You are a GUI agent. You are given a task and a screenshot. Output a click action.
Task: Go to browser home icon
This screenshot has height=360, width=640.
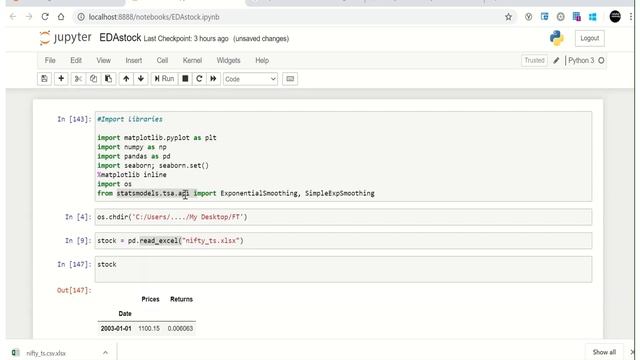(61, 17)
